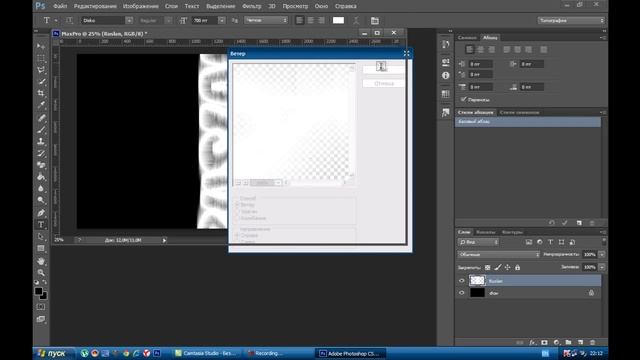The width and height of the screenshot is (640, 360).
Task: Expand the opacity slider dropdown
Action: [x=602, y=254]
